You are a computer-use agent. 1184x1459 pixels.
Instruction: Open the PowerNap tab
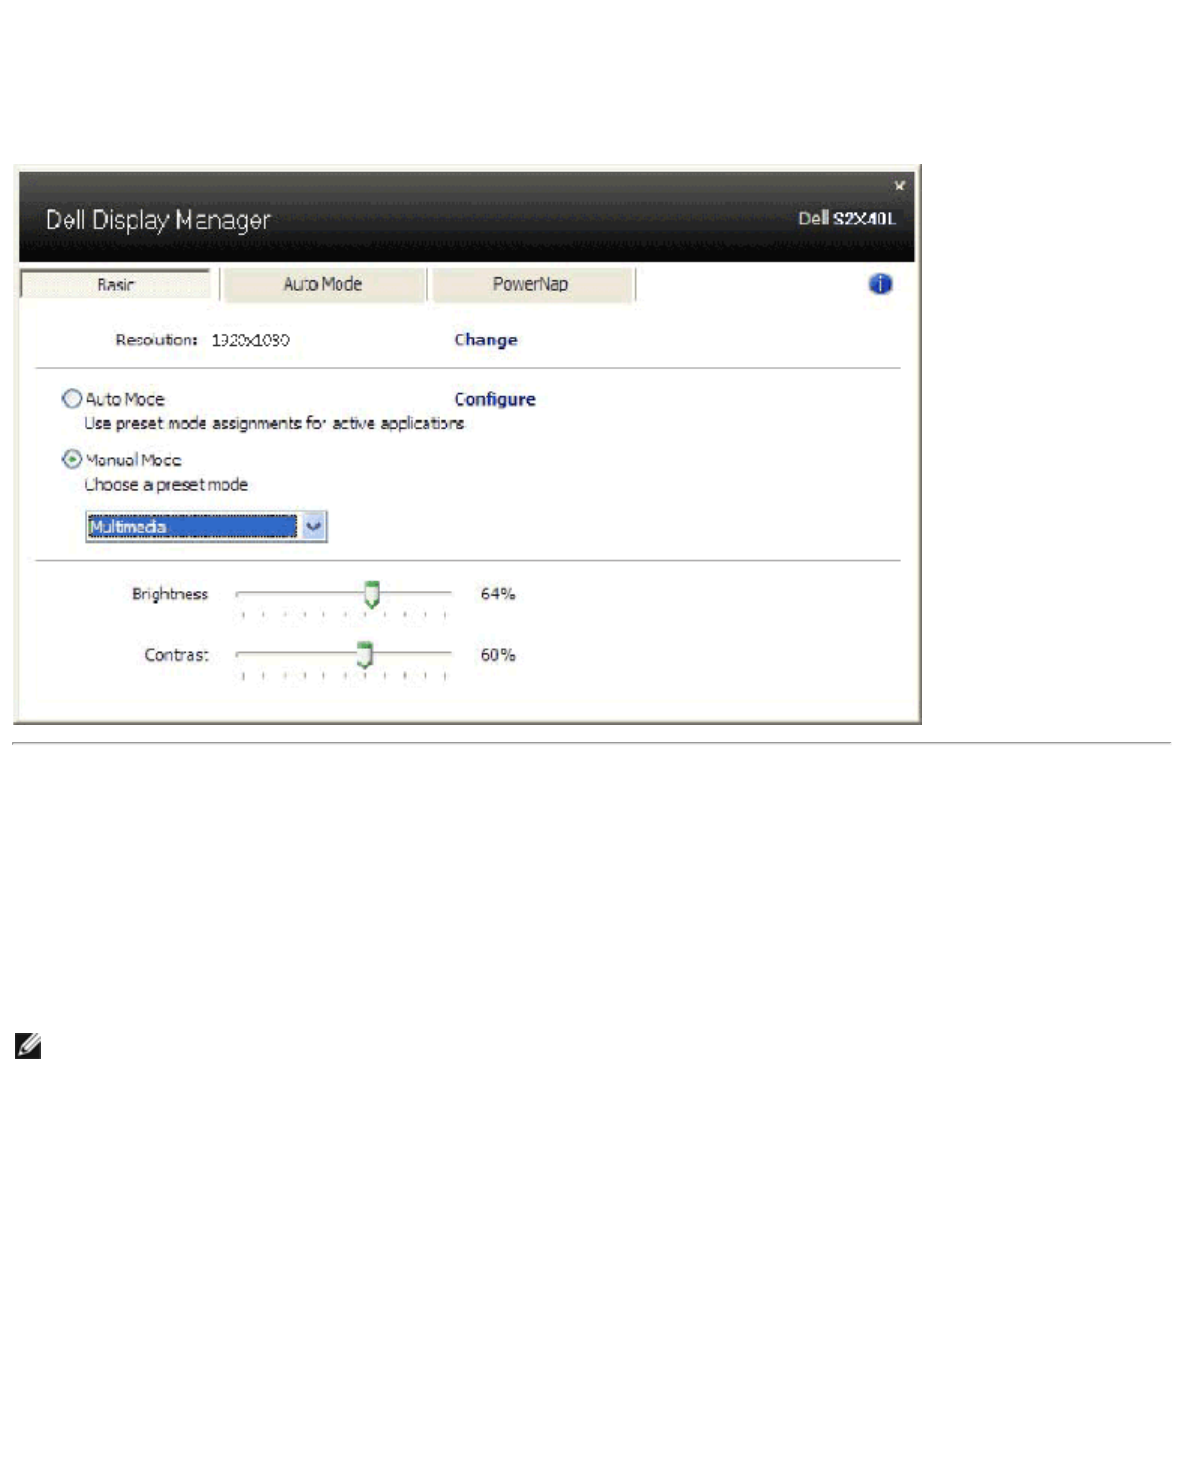(x=531, y=284)
